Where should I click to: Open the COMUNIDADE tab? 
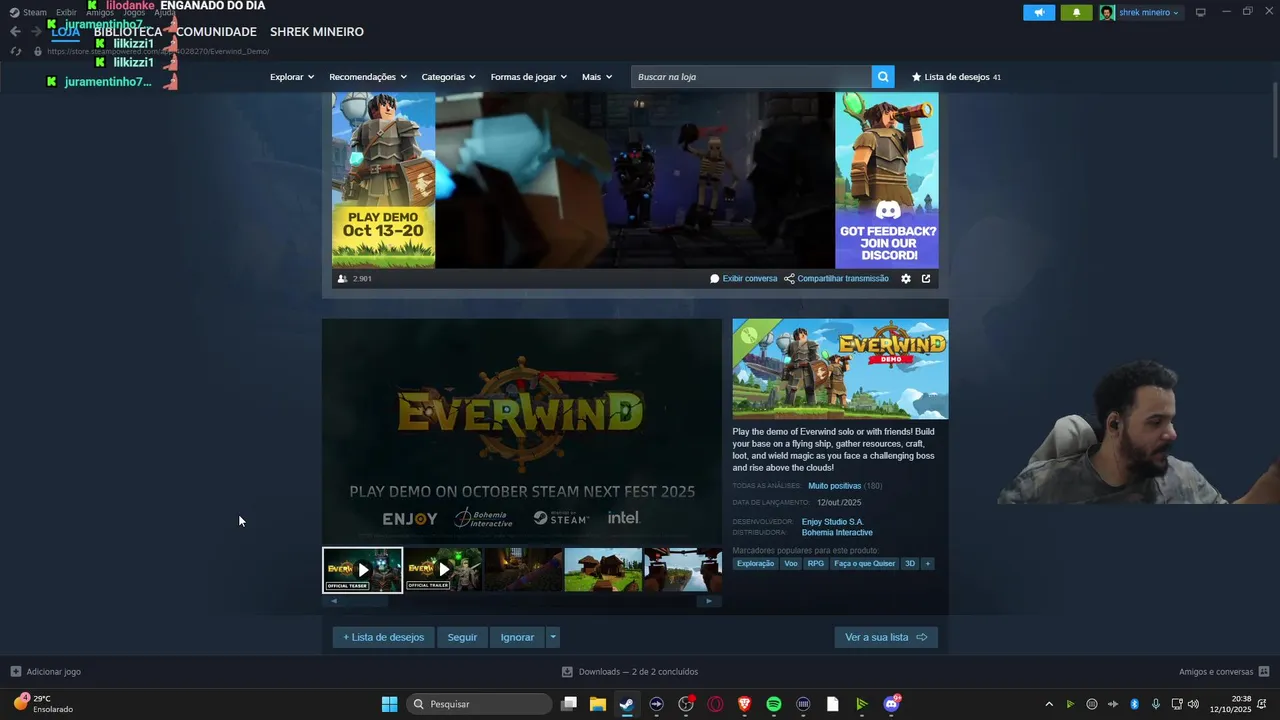(x=217, y=32)
